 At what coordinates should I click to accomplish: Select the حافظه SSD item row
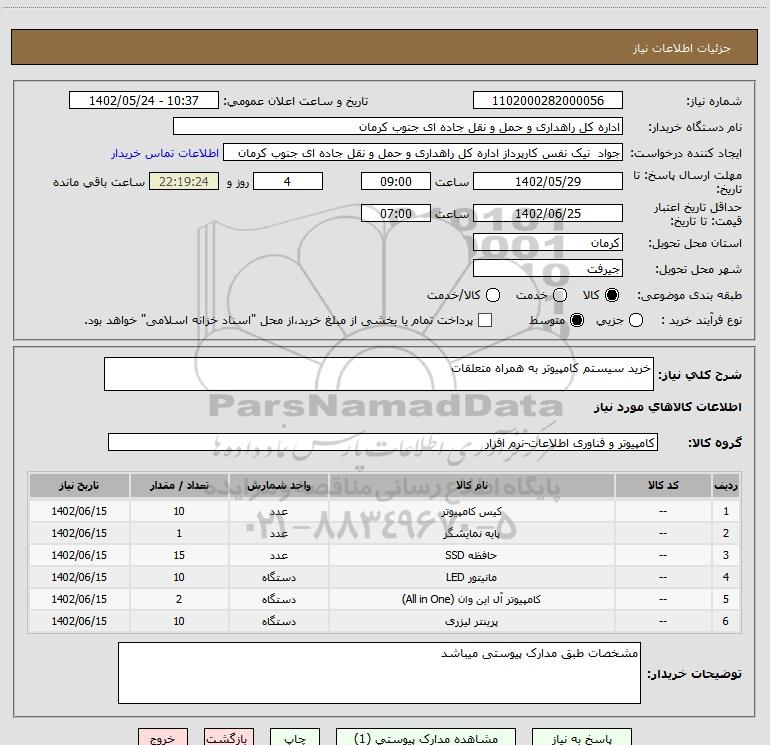click(385, 555)
